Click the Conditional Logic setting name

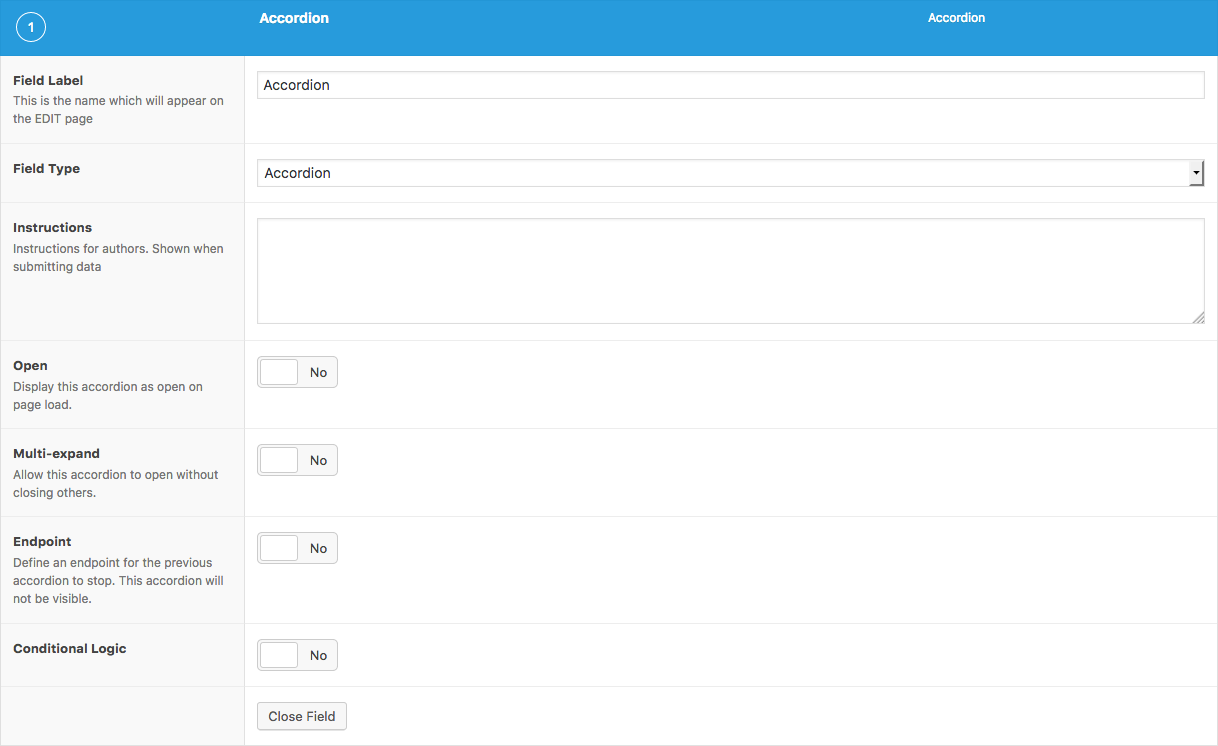[70, 648]
